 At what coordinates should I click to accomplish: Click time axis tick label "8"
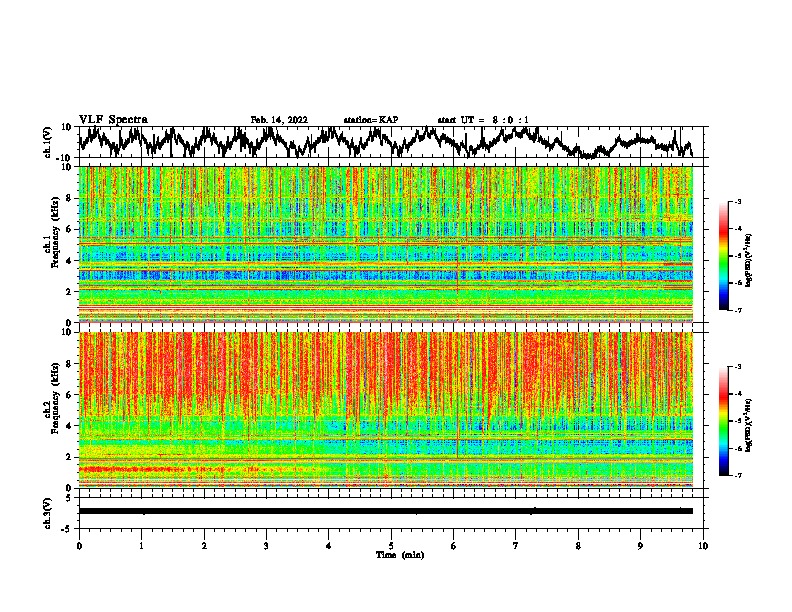pyautogui.click(x=578, y=546)
